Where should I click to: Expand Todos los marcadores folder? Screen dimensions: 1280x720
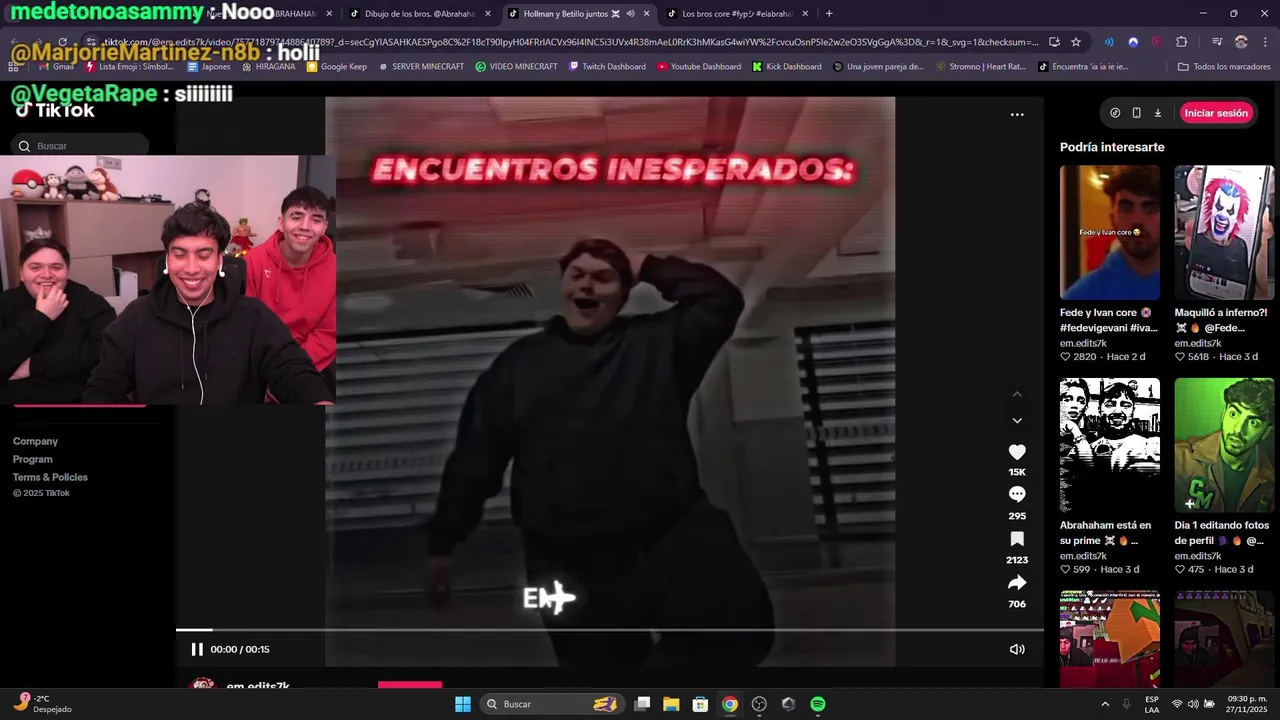tap(1223, 67)
